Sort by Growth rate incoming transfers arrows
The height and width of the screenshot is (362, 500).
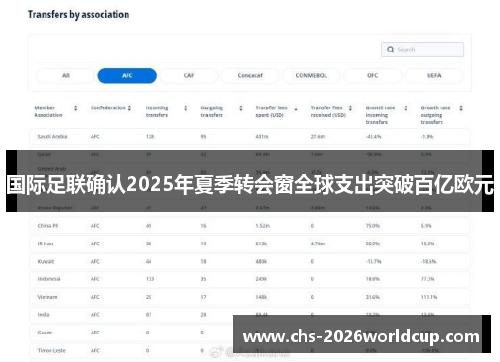(x=406, y=108)
